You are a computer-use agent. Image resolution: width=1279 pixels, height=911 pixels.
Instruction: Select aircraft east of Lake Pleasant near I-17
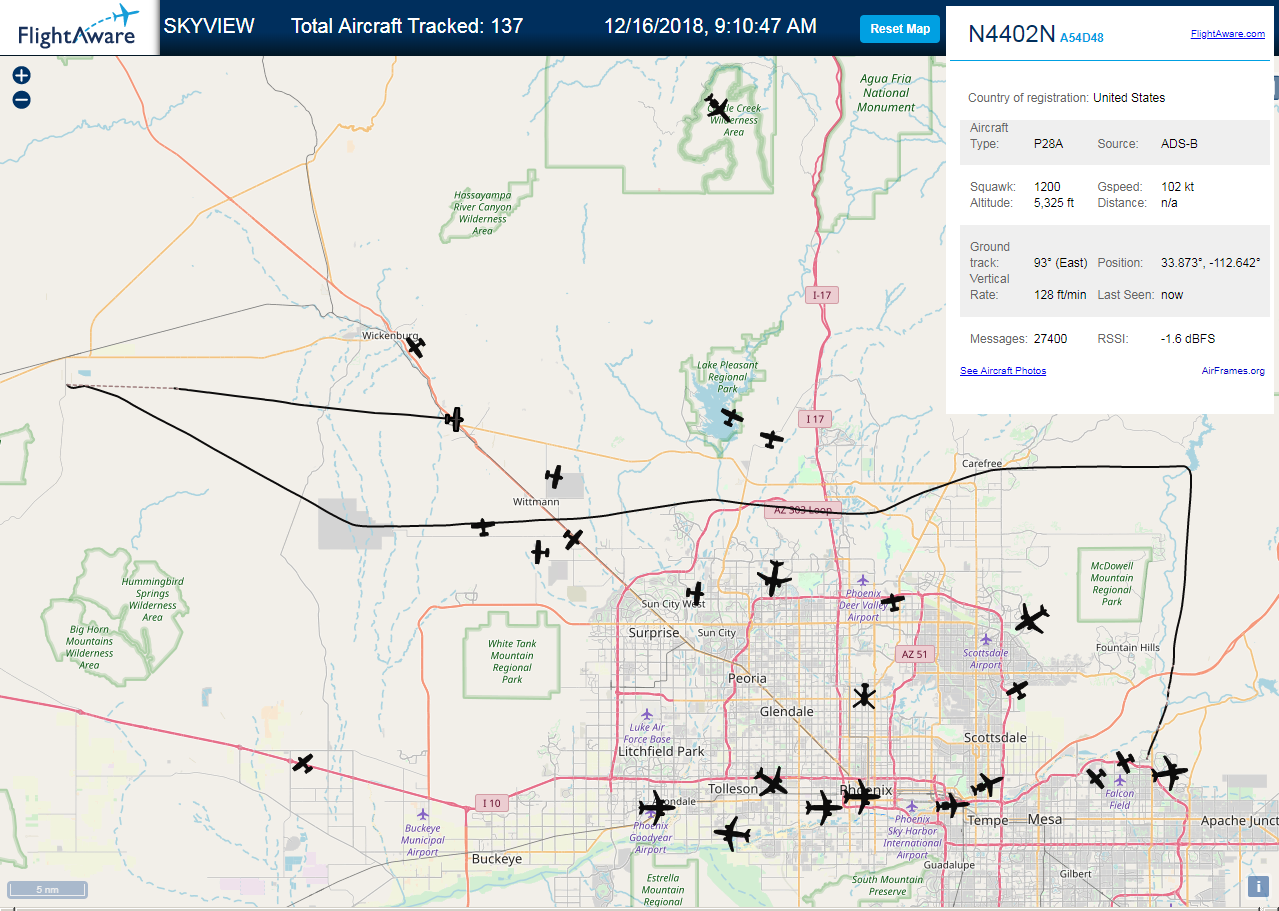click(772, 438)
